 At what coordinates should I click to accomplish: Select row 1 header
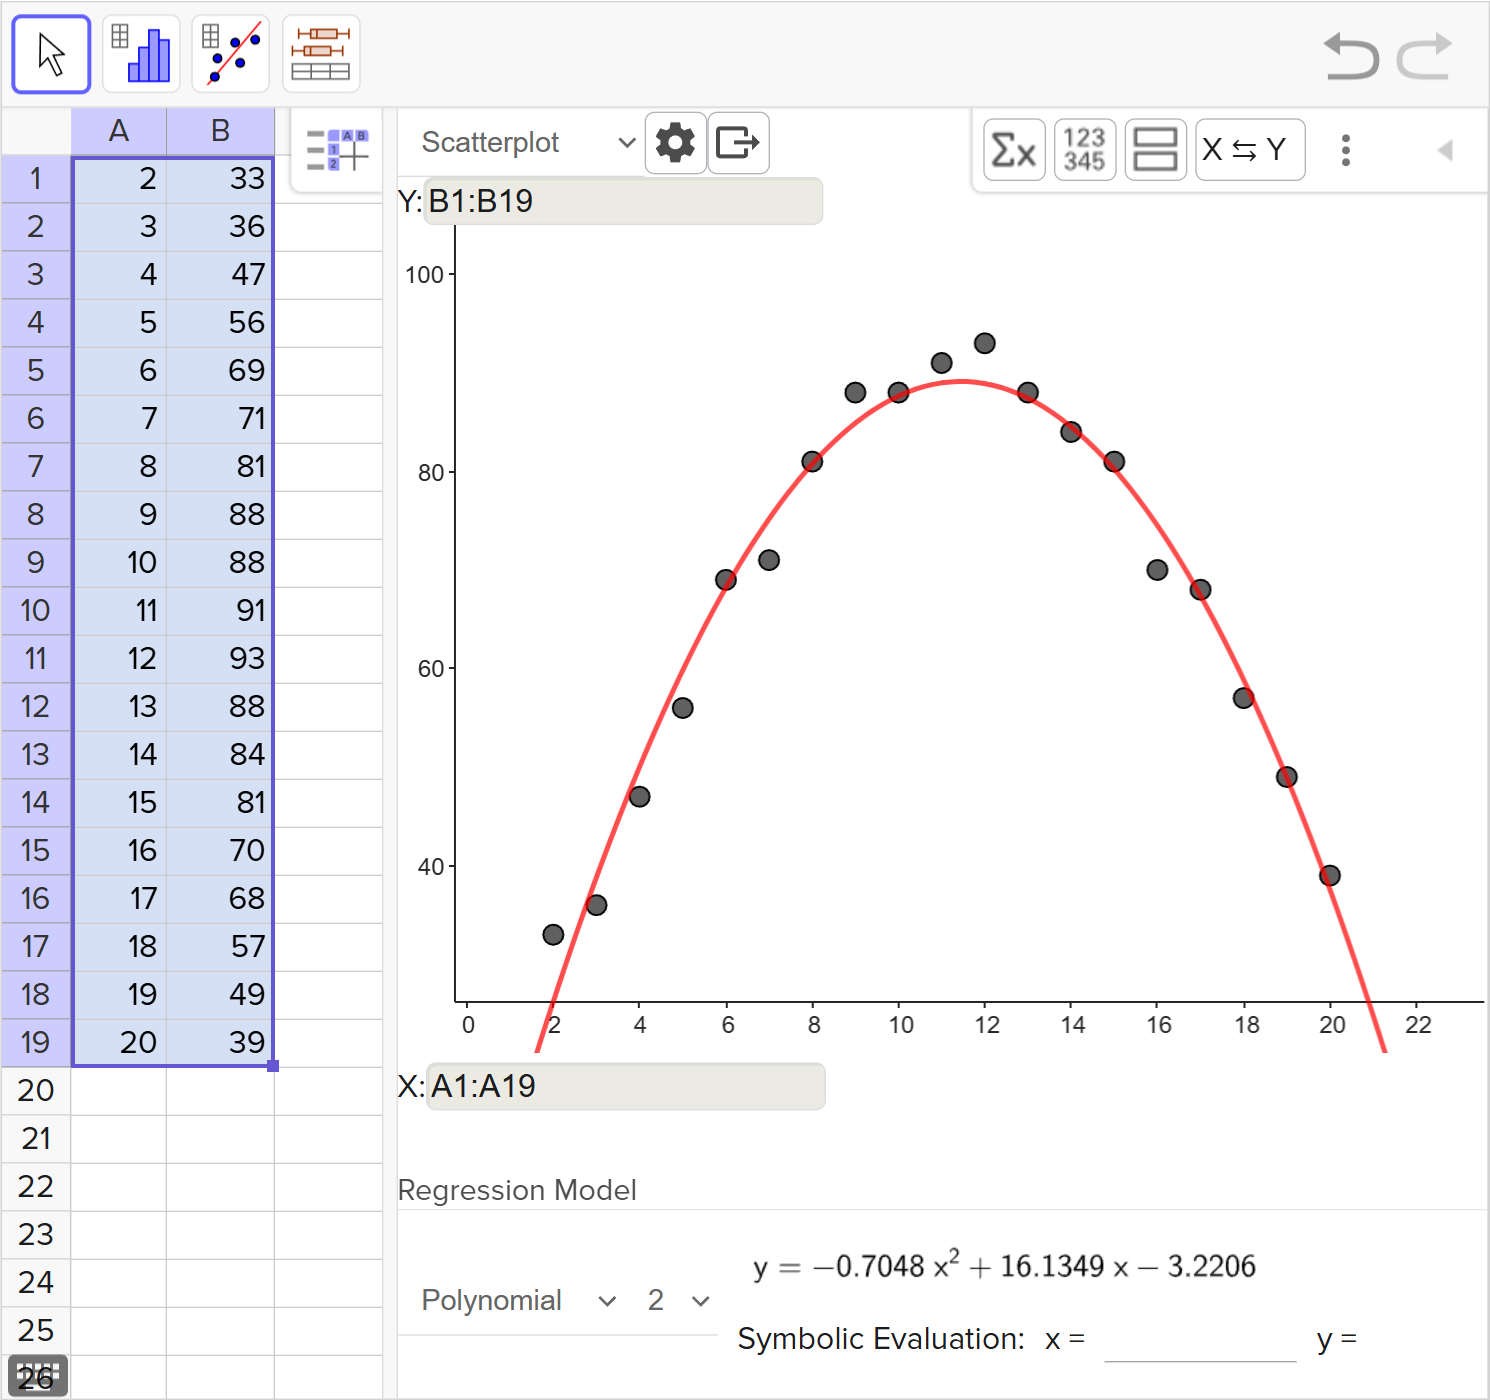[36, 179]
